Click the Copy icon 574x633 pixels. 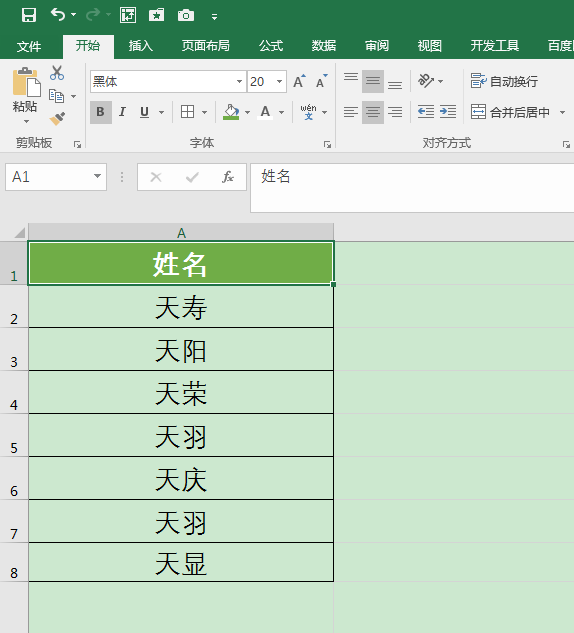click(x=57, y=96)
